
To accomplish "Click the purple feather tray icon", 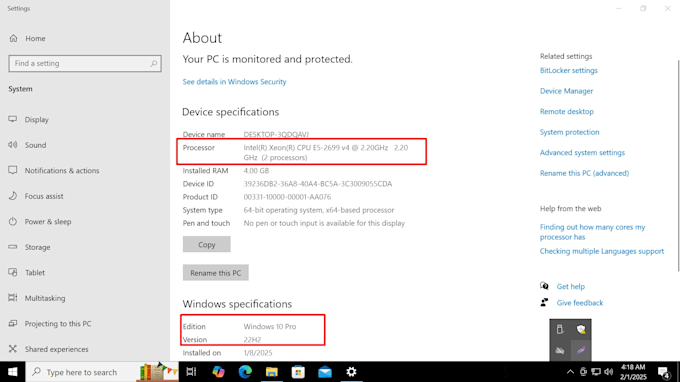I will [581, 350].
